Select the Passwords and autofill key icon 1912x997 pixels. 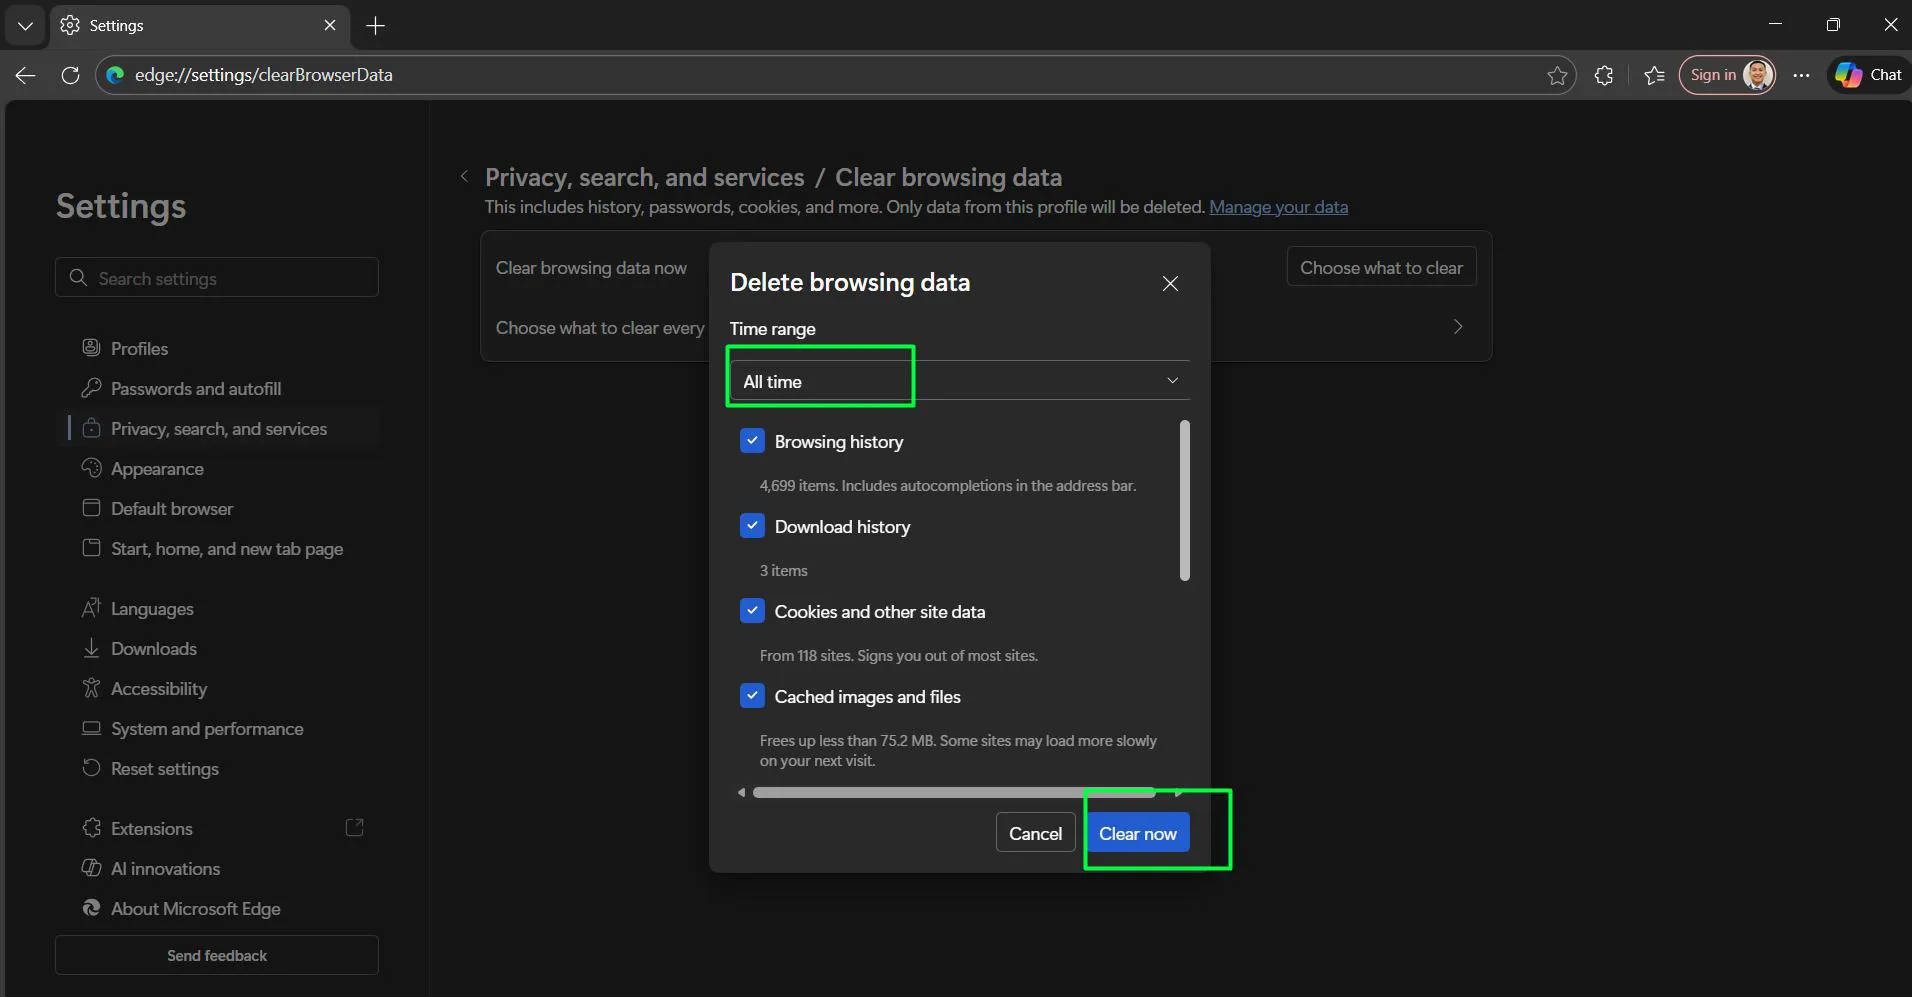coord(91,389)
